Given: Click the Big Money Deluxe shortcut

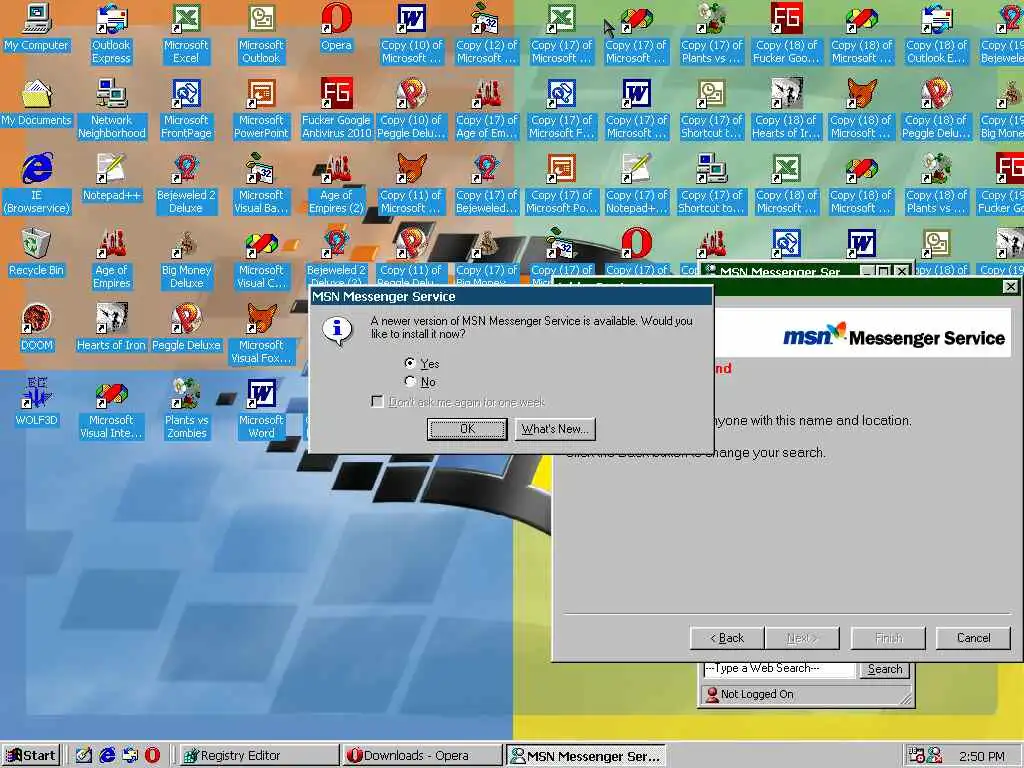Looking at the screenshot, I should click(x=186, y=259).
